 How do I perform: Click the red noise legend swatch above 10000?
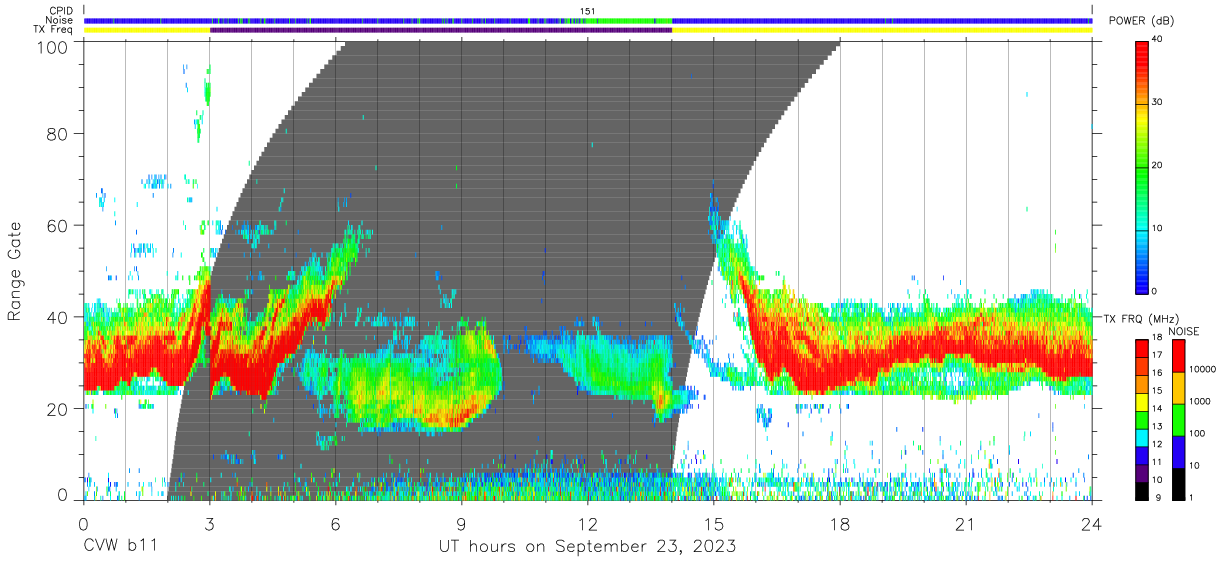[x=1179, y=355]
